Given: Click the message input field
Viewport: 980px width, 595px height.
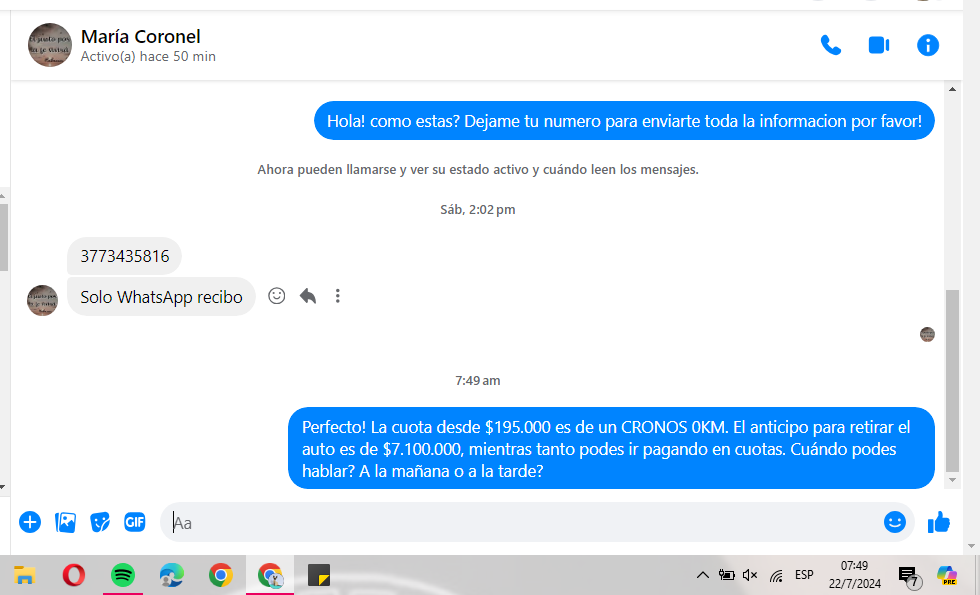Looking at the screenshot, I should tap(520, 522).
